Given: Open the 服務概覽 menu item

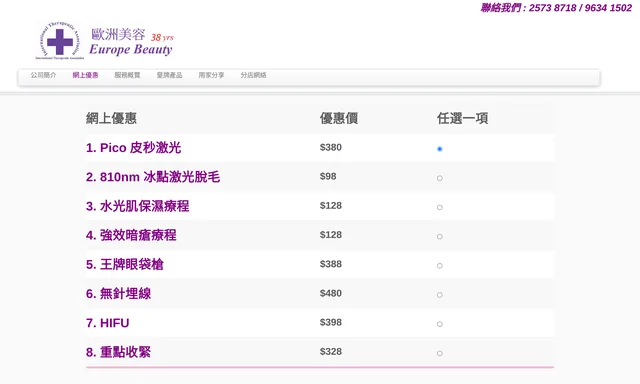Looking at the screenshot, I should 127,75.
